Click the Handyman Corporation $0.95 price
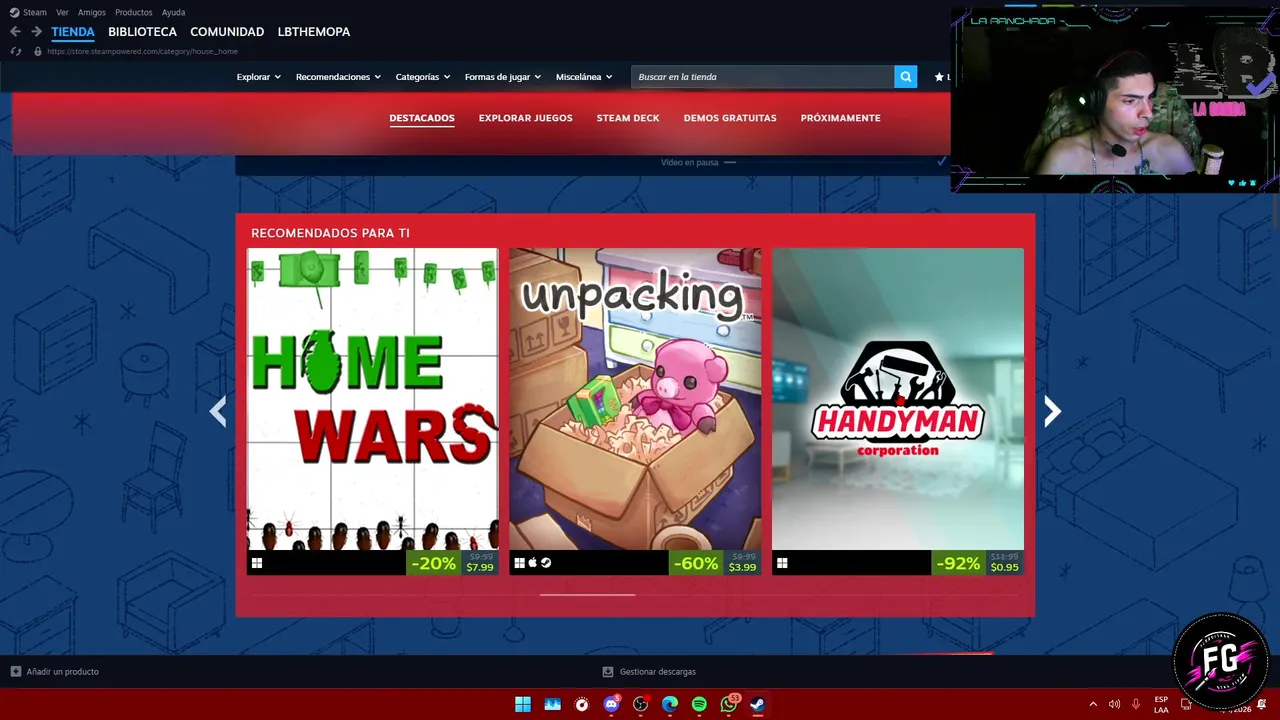 (1005, 567)
